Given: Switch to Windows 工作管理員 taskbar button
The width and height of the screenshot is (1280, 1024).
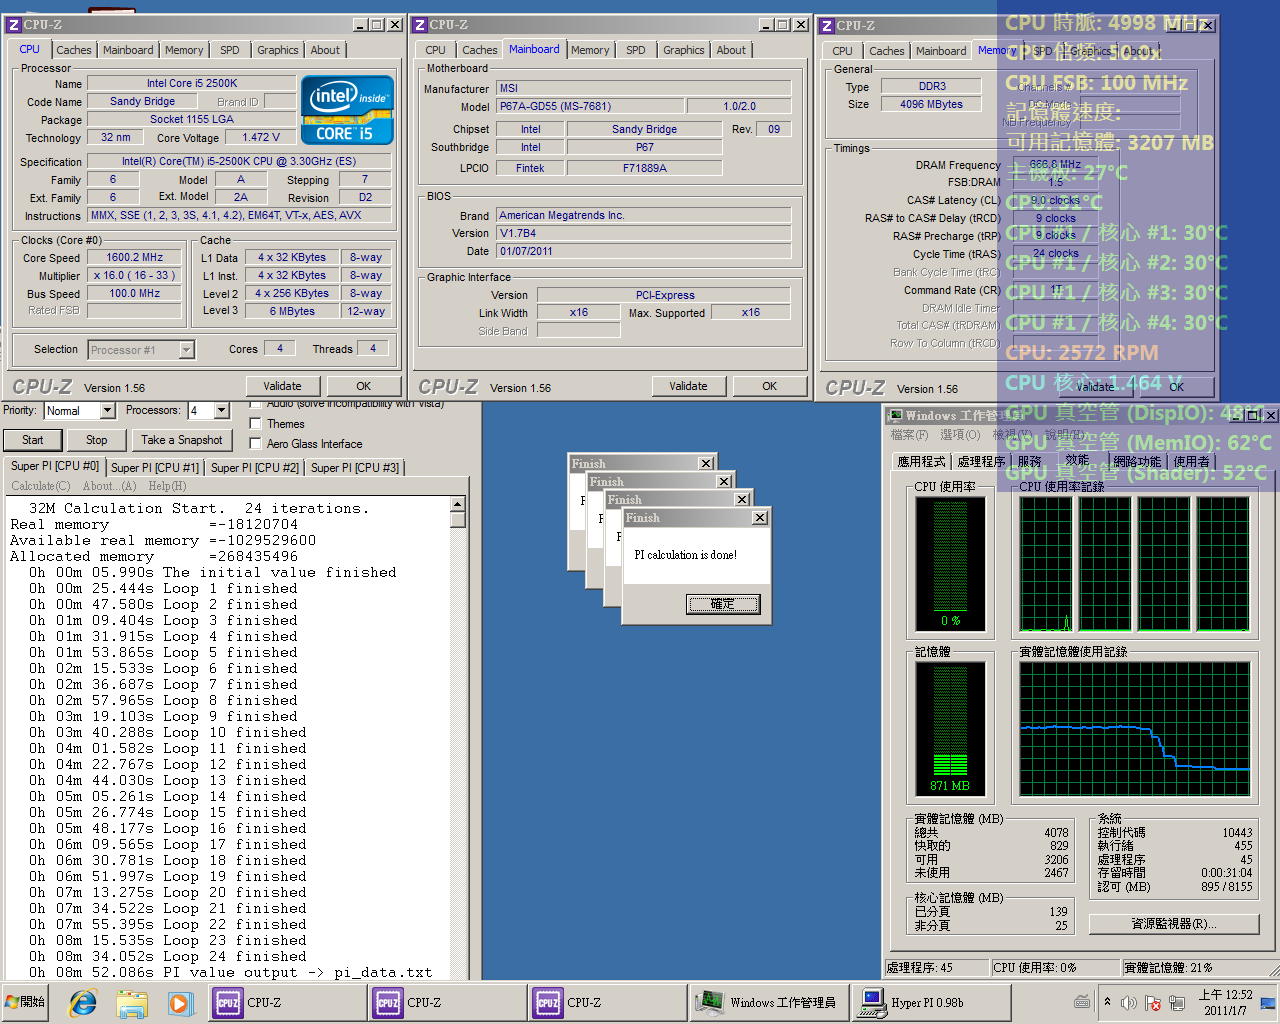Looking at the screenshot, I should (768, 1002).
